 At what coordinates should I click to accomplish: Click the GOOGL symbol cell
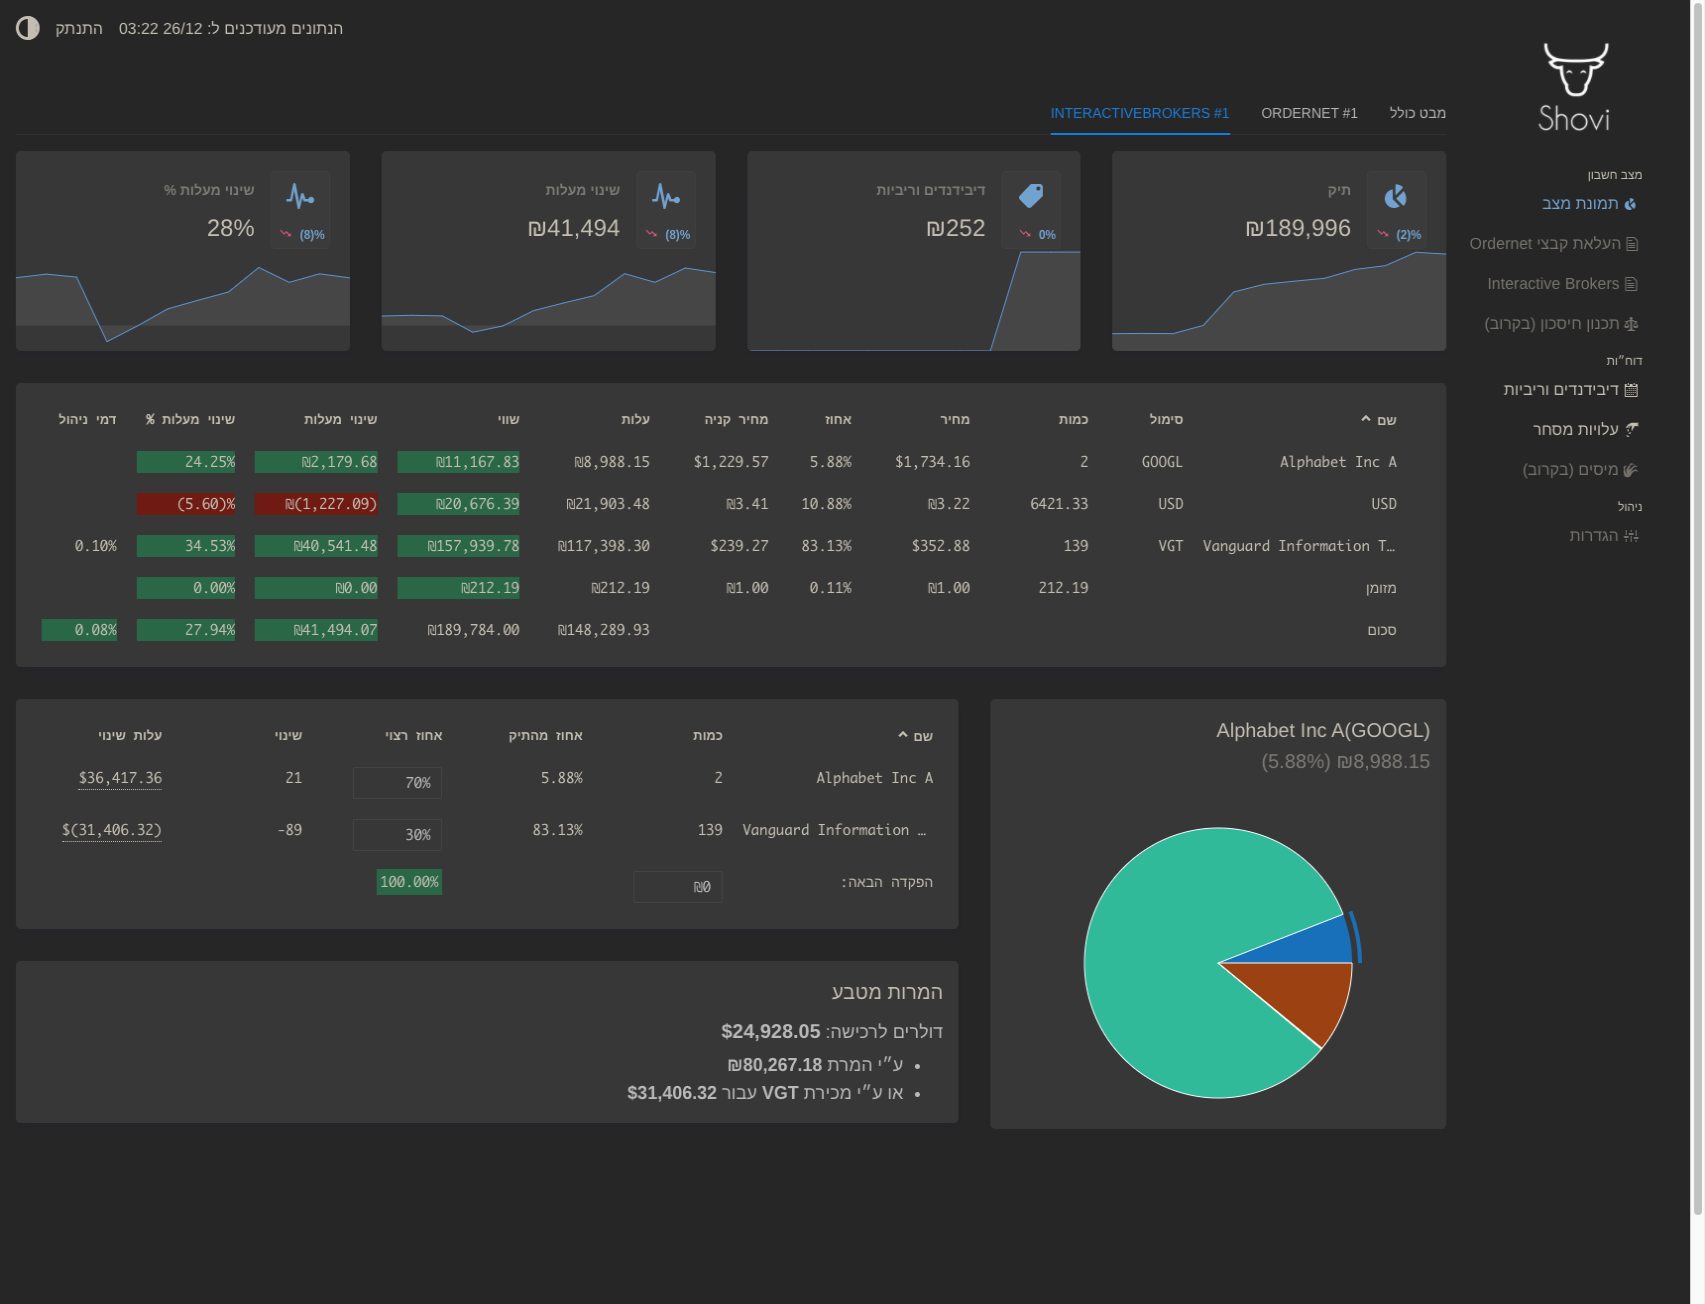click(x=1162, y=462)
